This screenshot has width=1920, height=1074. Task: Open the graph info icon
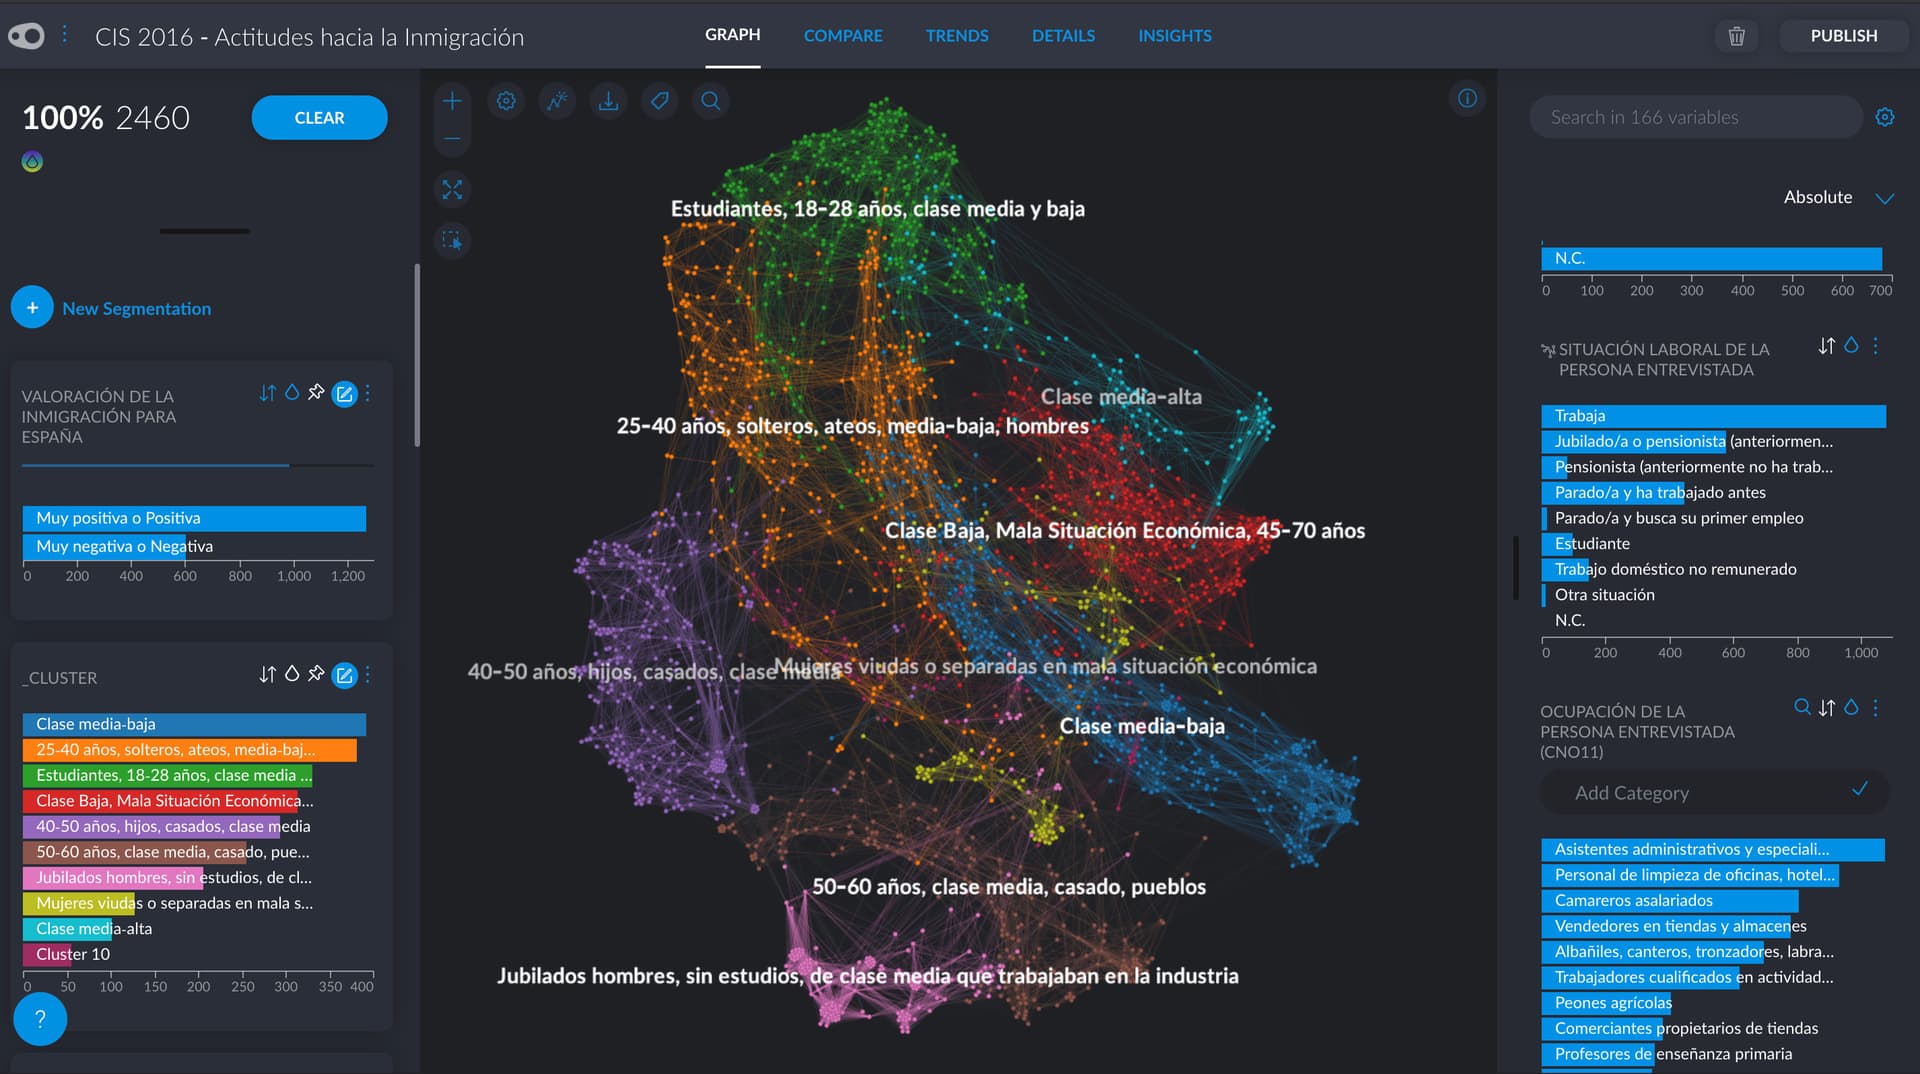[1467, 98]
